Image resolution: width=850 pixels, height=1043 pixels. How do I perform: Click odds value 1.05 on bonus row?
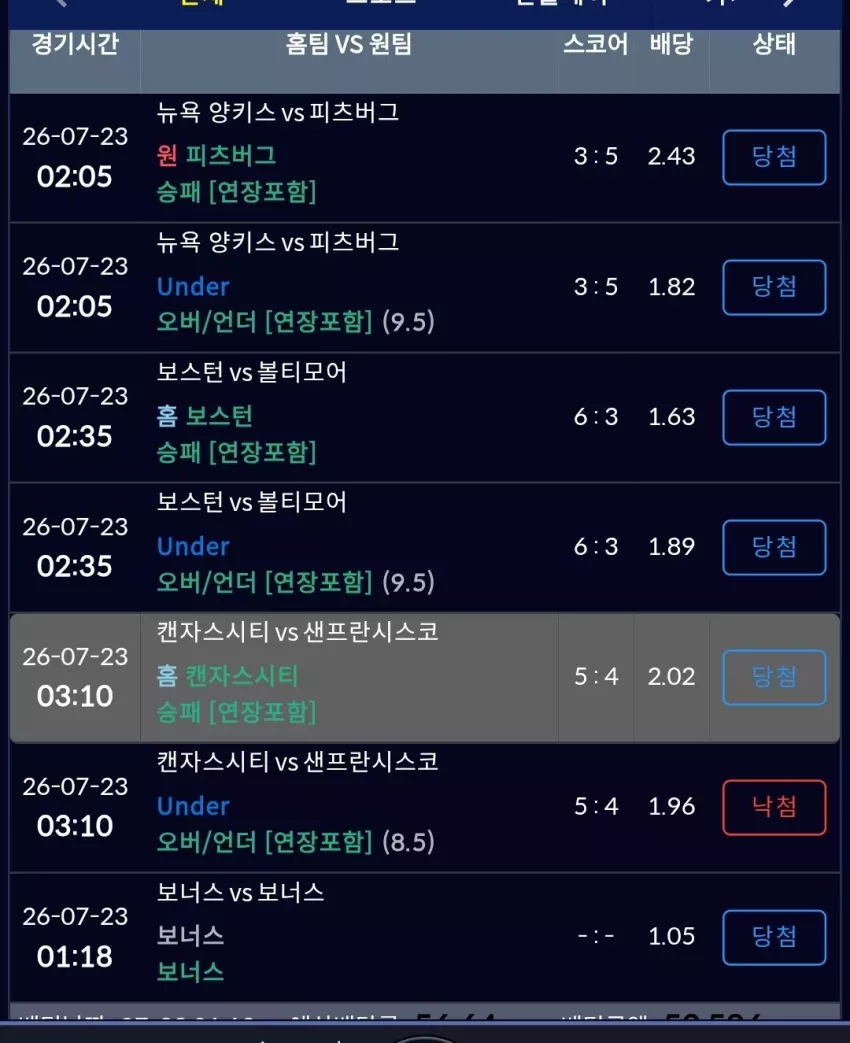coord(671,937)
